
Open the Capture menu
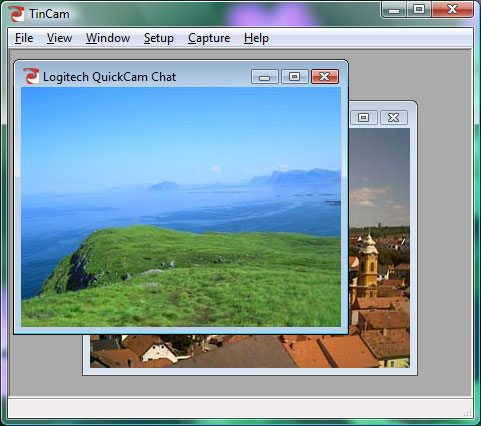click(209, 38)
